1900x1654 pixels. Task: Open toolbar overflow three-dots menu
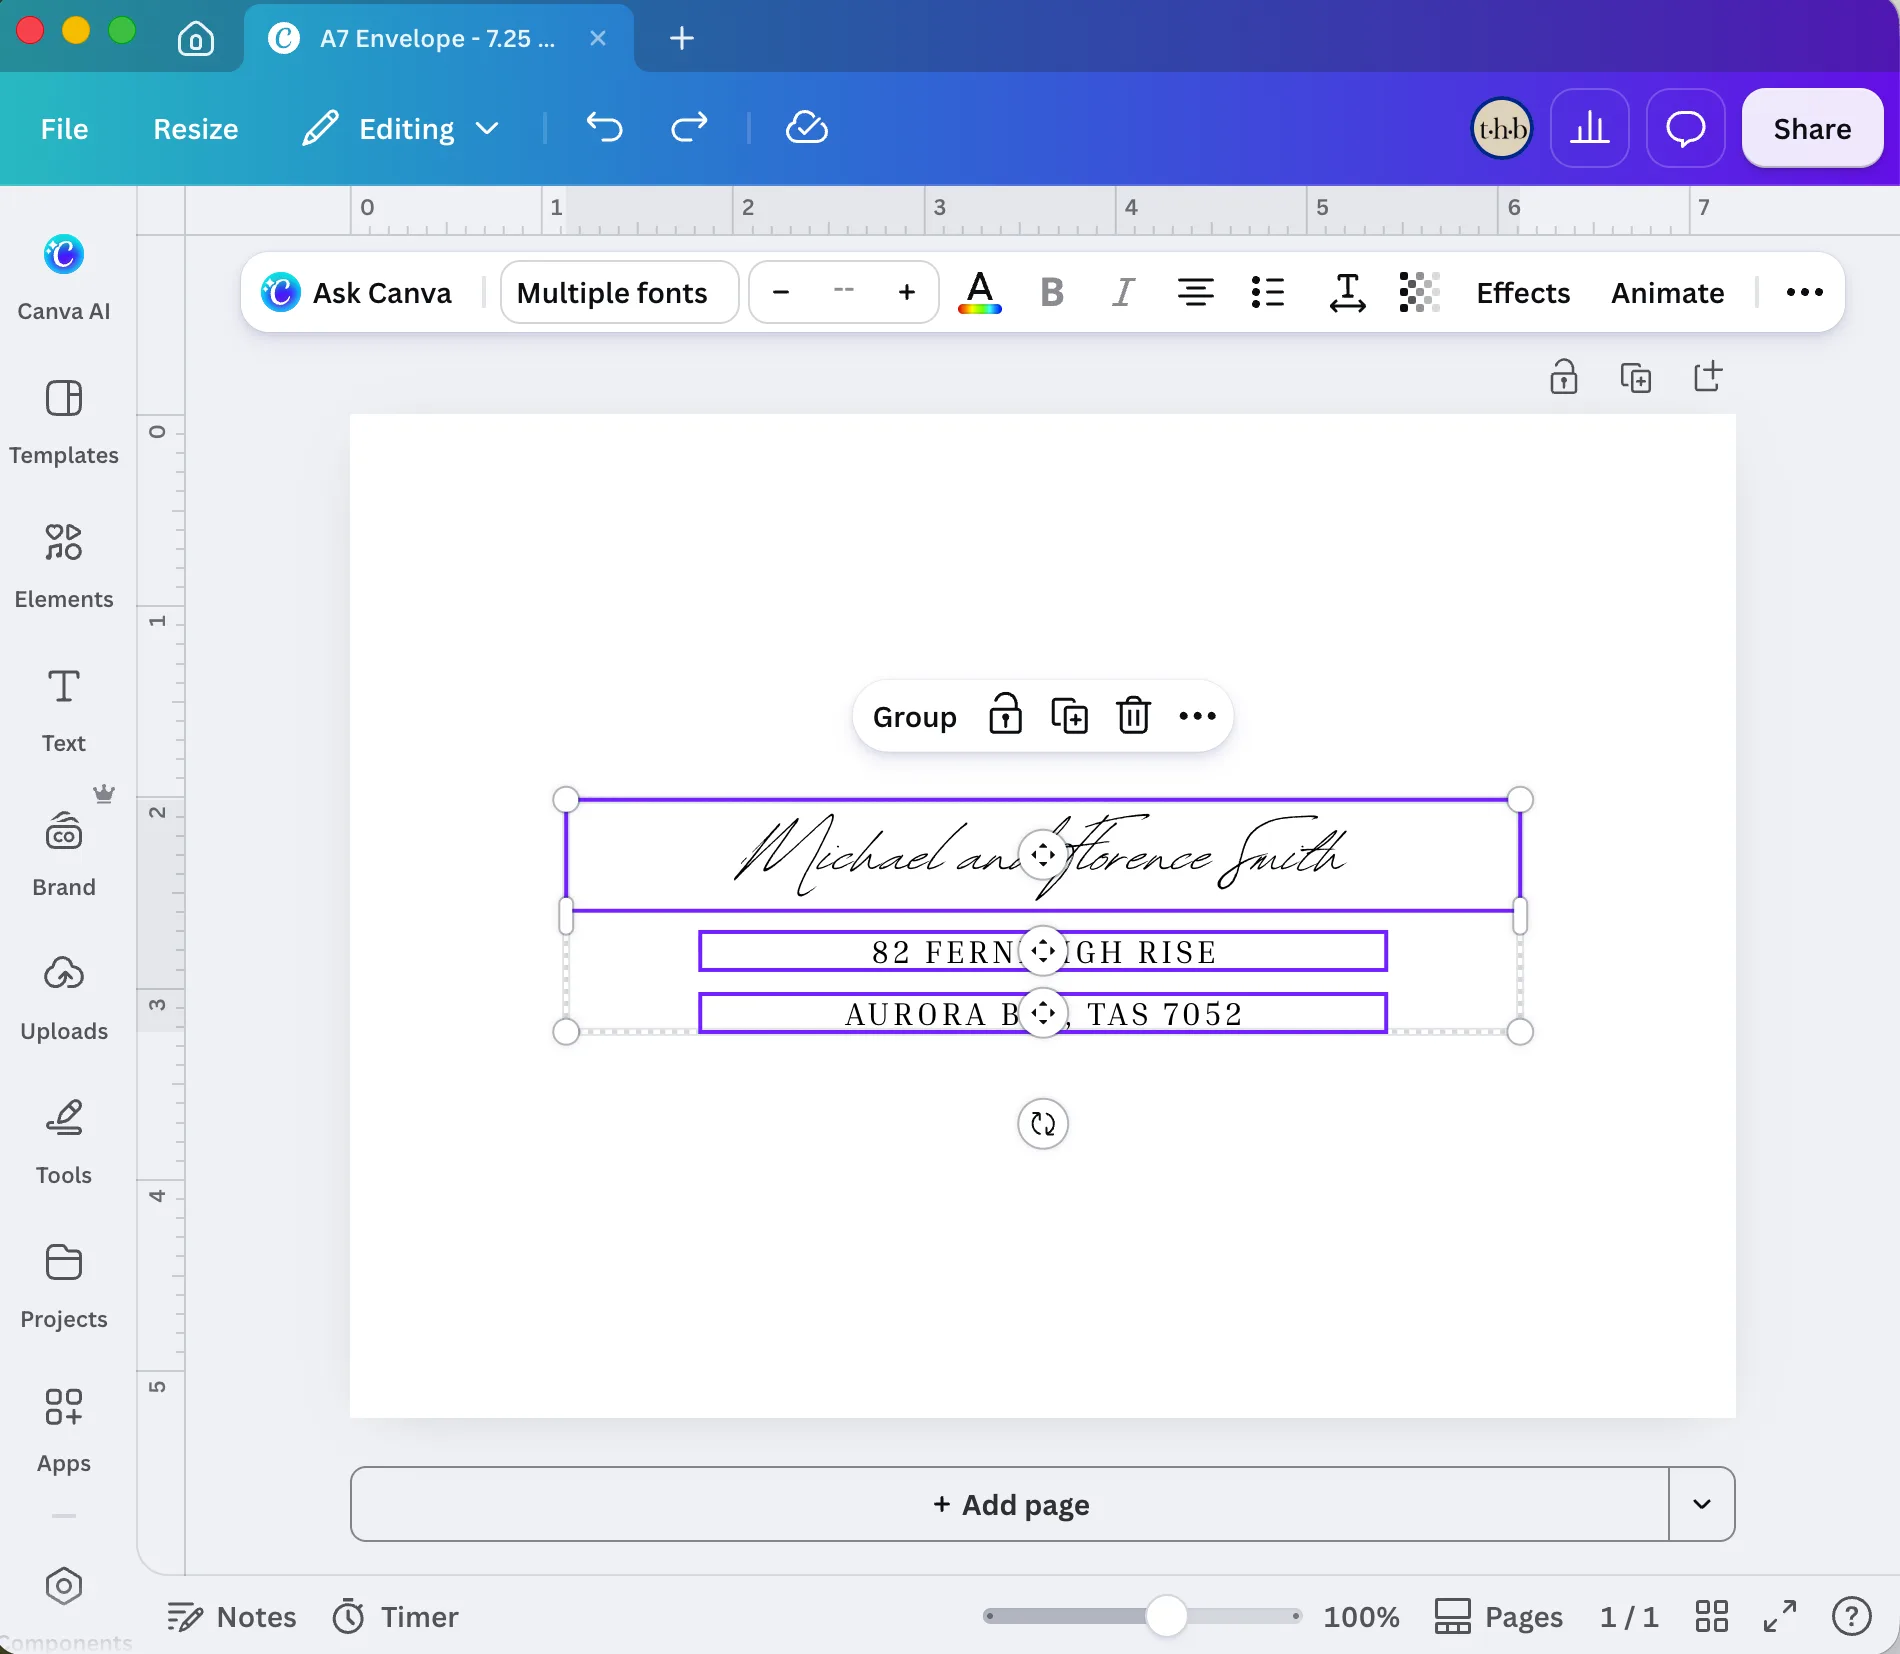coord(1805,293)
